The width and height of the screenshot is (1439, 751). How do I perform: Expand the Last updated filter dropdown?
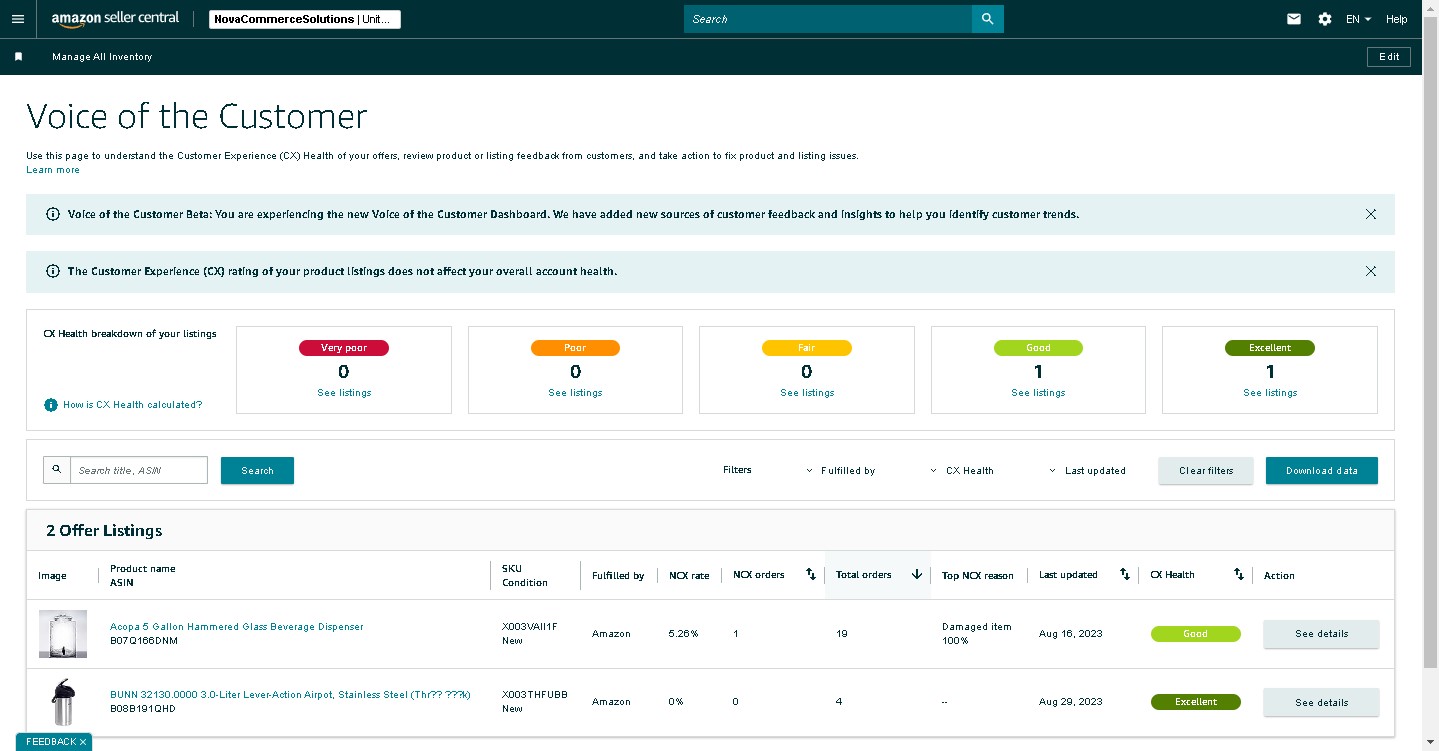1087,471
